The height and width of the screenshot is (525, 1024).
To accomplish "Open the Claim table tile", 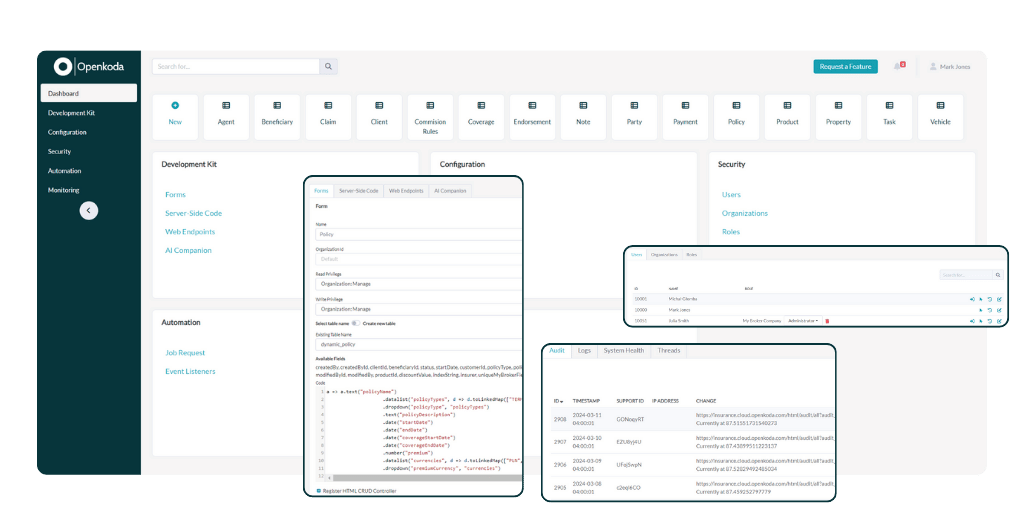I will click(328, 117).
